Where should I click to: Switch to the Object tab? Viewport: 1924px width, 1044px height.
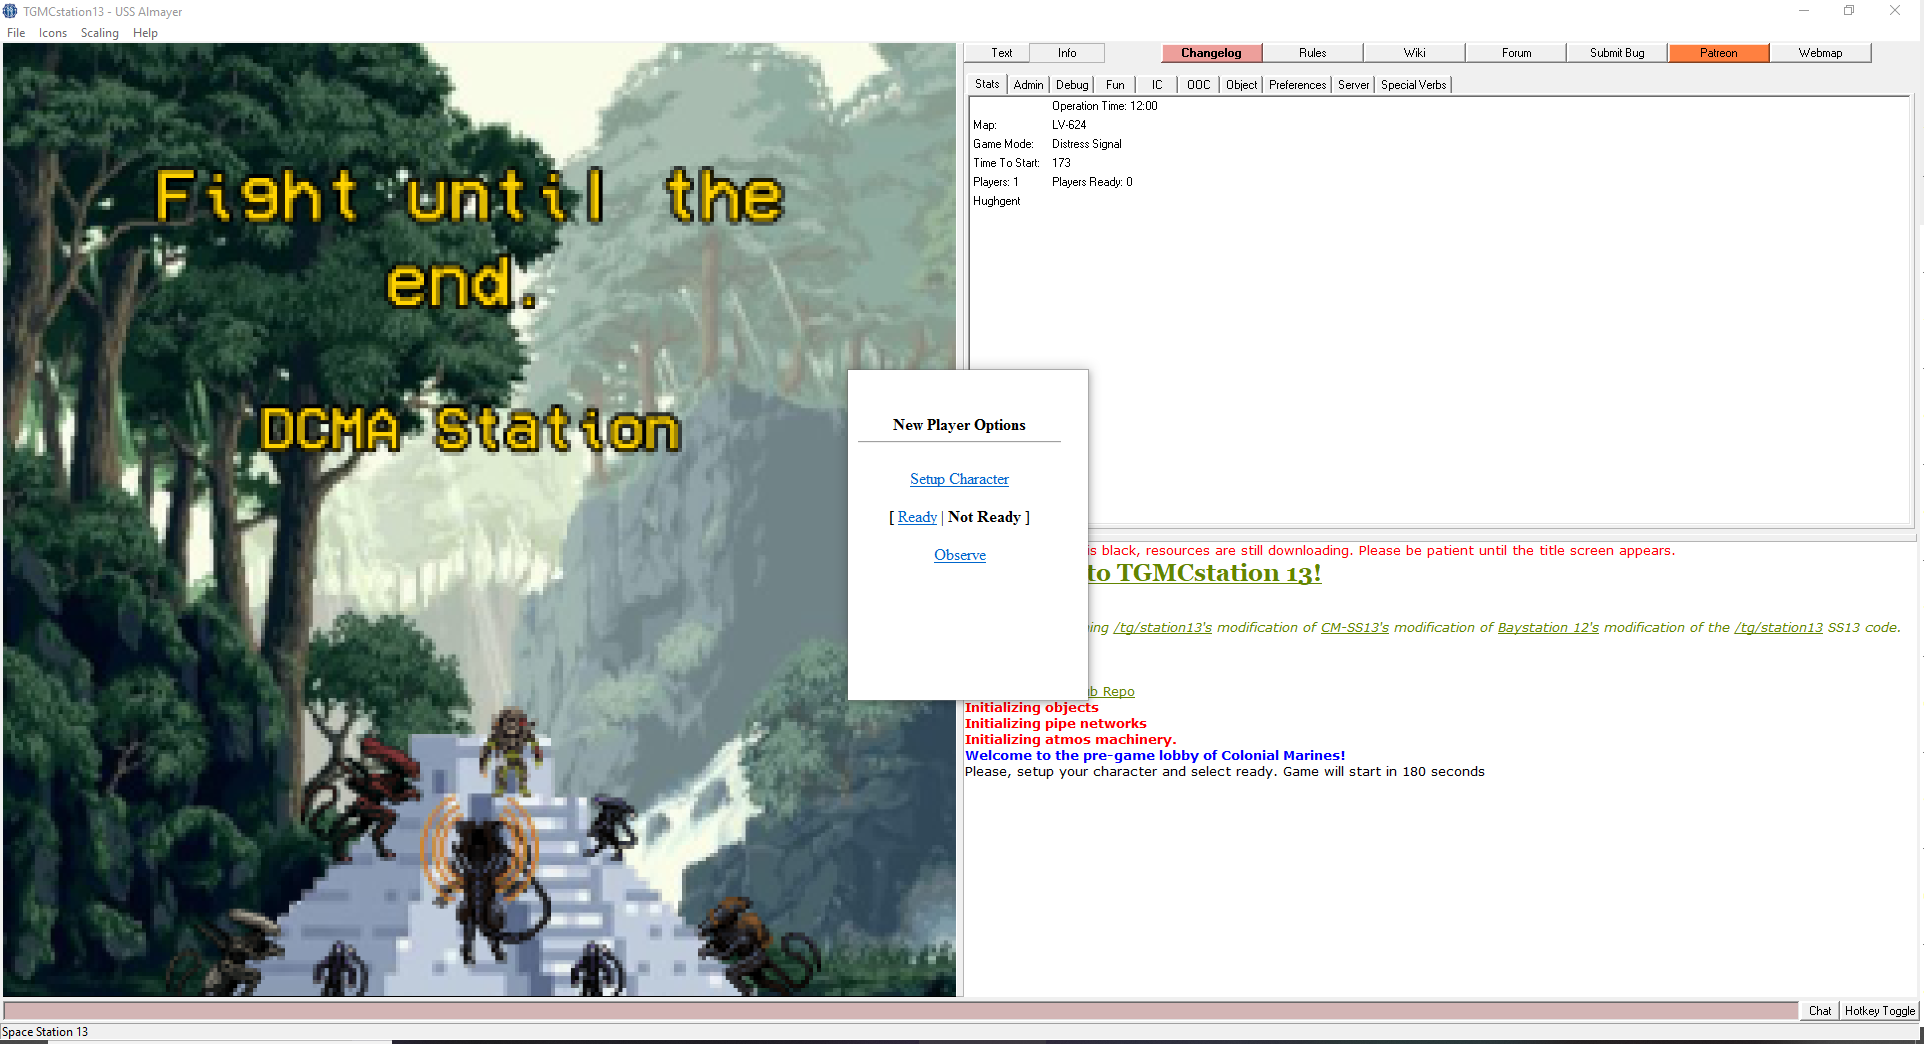click(1241, 85)
